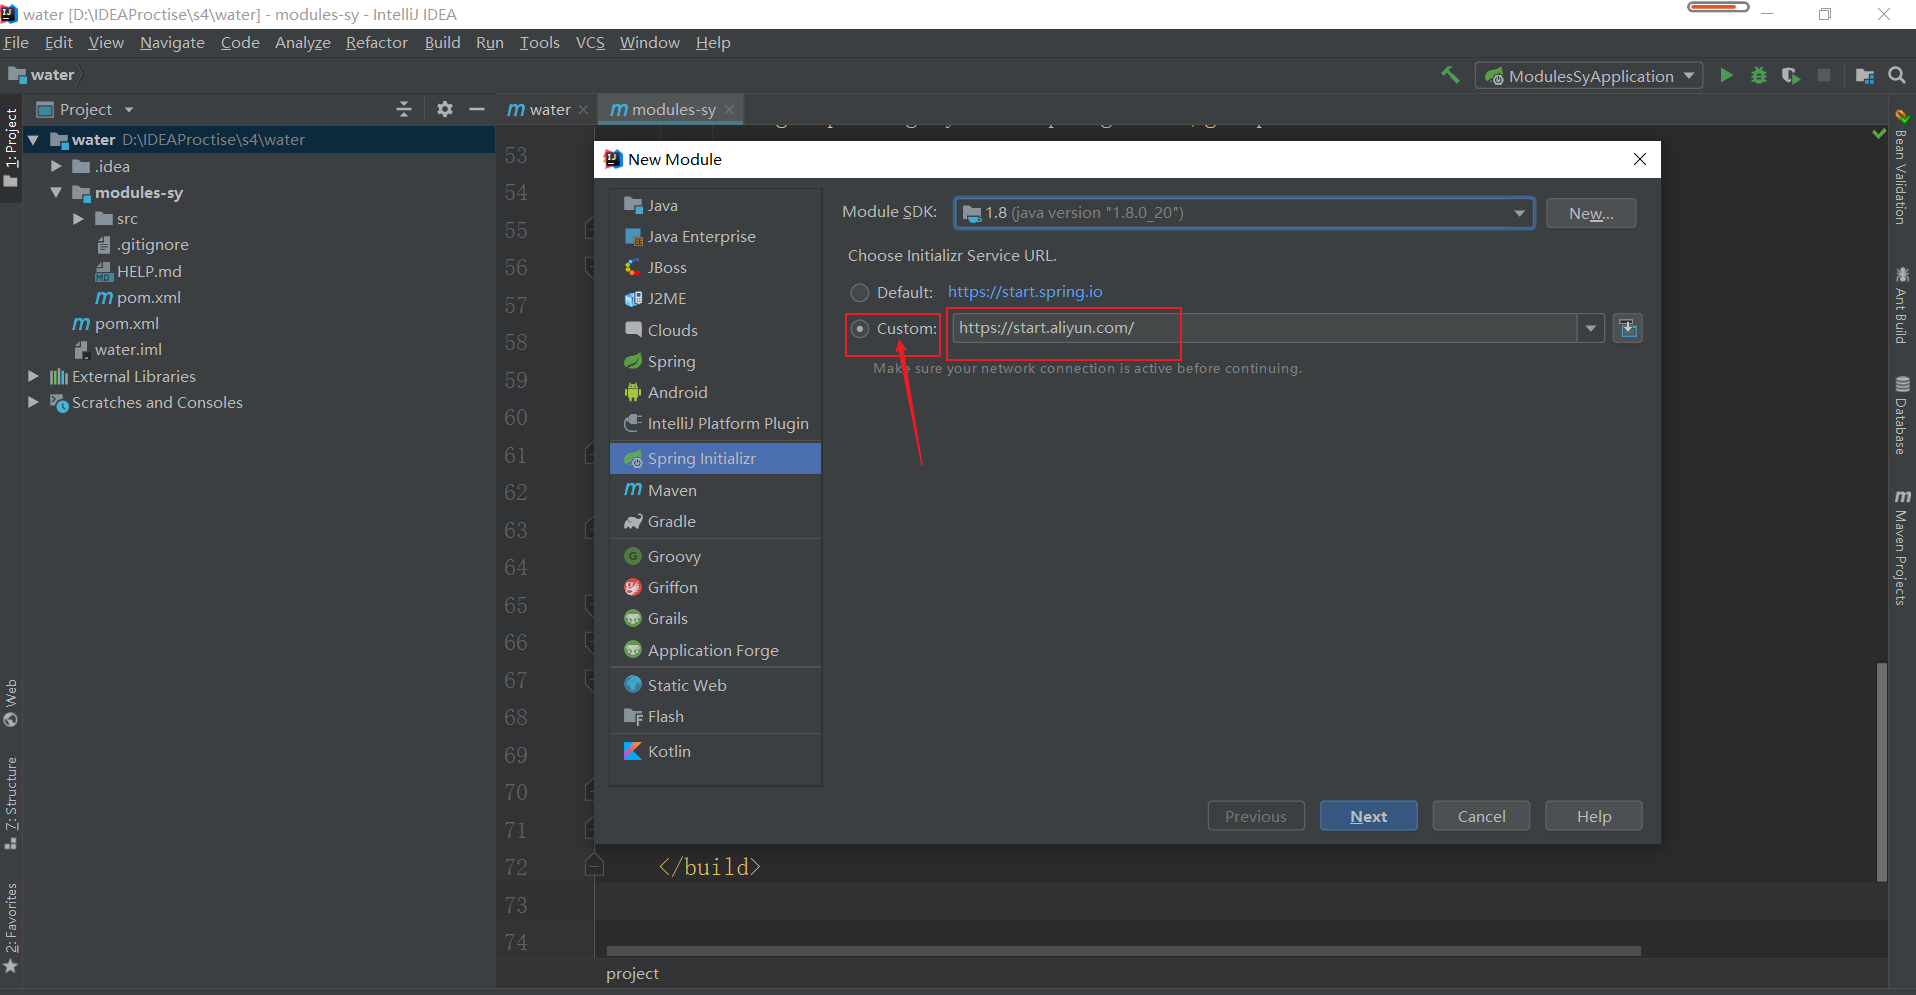Select Maven module type
The image size is (1916, 995).
[x=715, y=490]
